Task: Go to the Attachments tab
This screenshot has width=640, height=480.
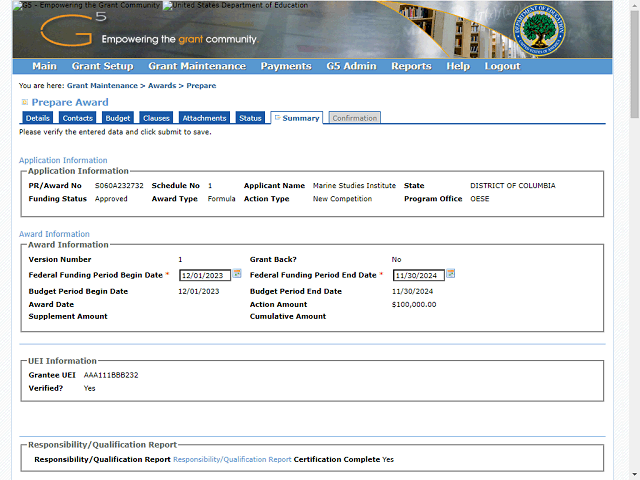Action: pos(204,118)
